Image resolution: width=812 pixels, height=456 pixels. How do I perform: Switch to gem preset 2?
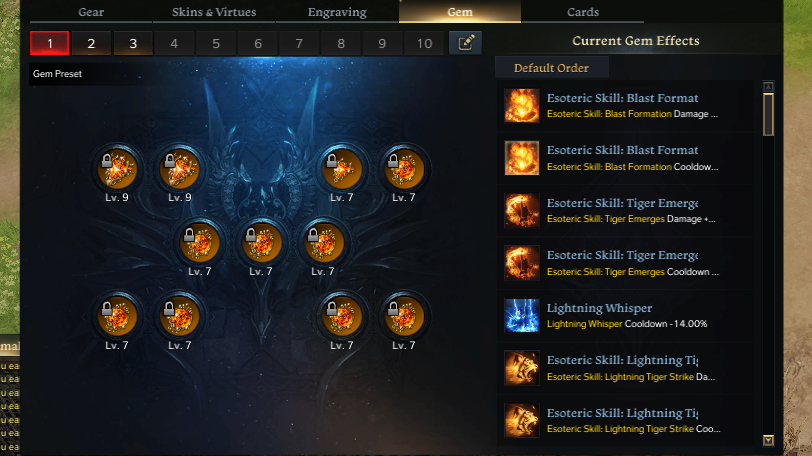(x=91, y=43)
